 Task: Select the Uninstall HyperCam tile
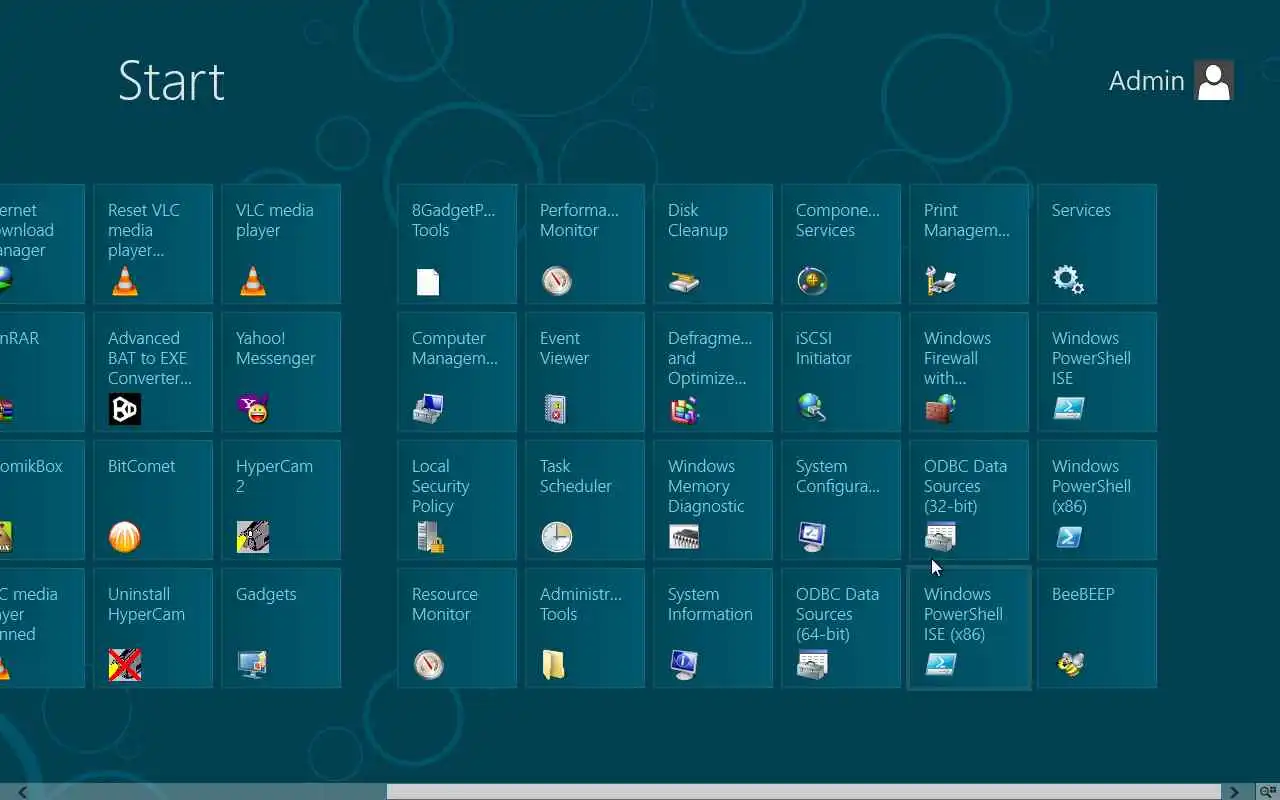(x=153, y=628)
